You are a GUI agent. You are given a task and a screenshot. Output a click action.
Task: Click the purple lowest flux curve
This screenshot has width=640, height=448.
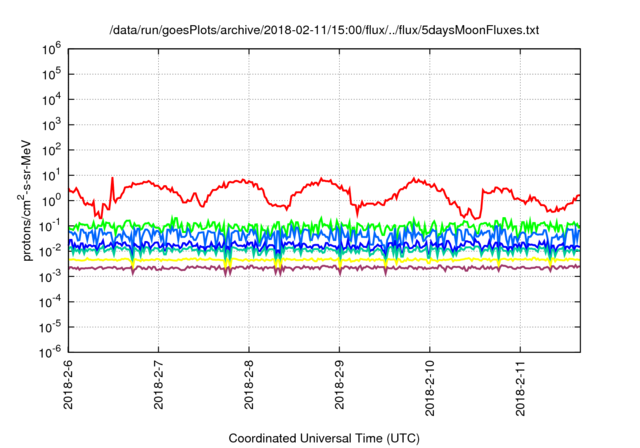click(324, 268)
